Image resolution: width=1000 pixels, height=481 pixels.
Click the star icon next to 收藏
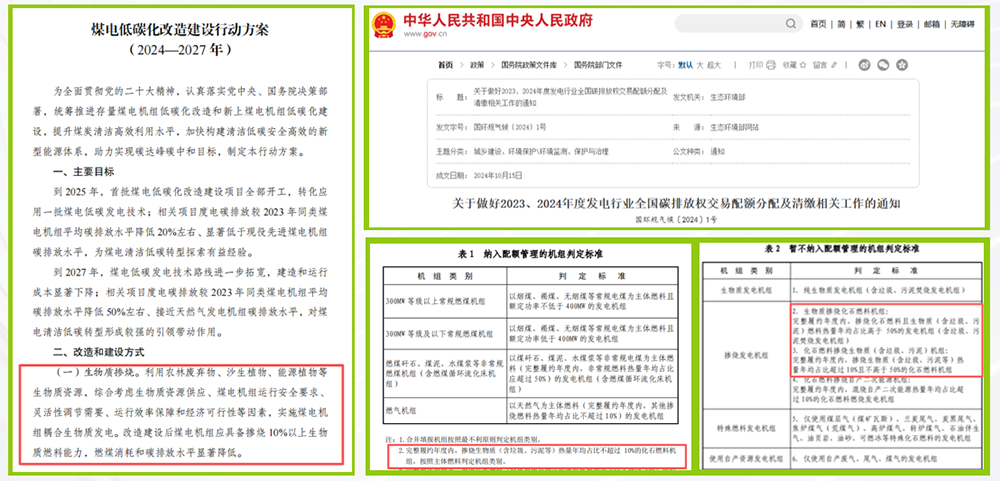[x=803, y=65]
